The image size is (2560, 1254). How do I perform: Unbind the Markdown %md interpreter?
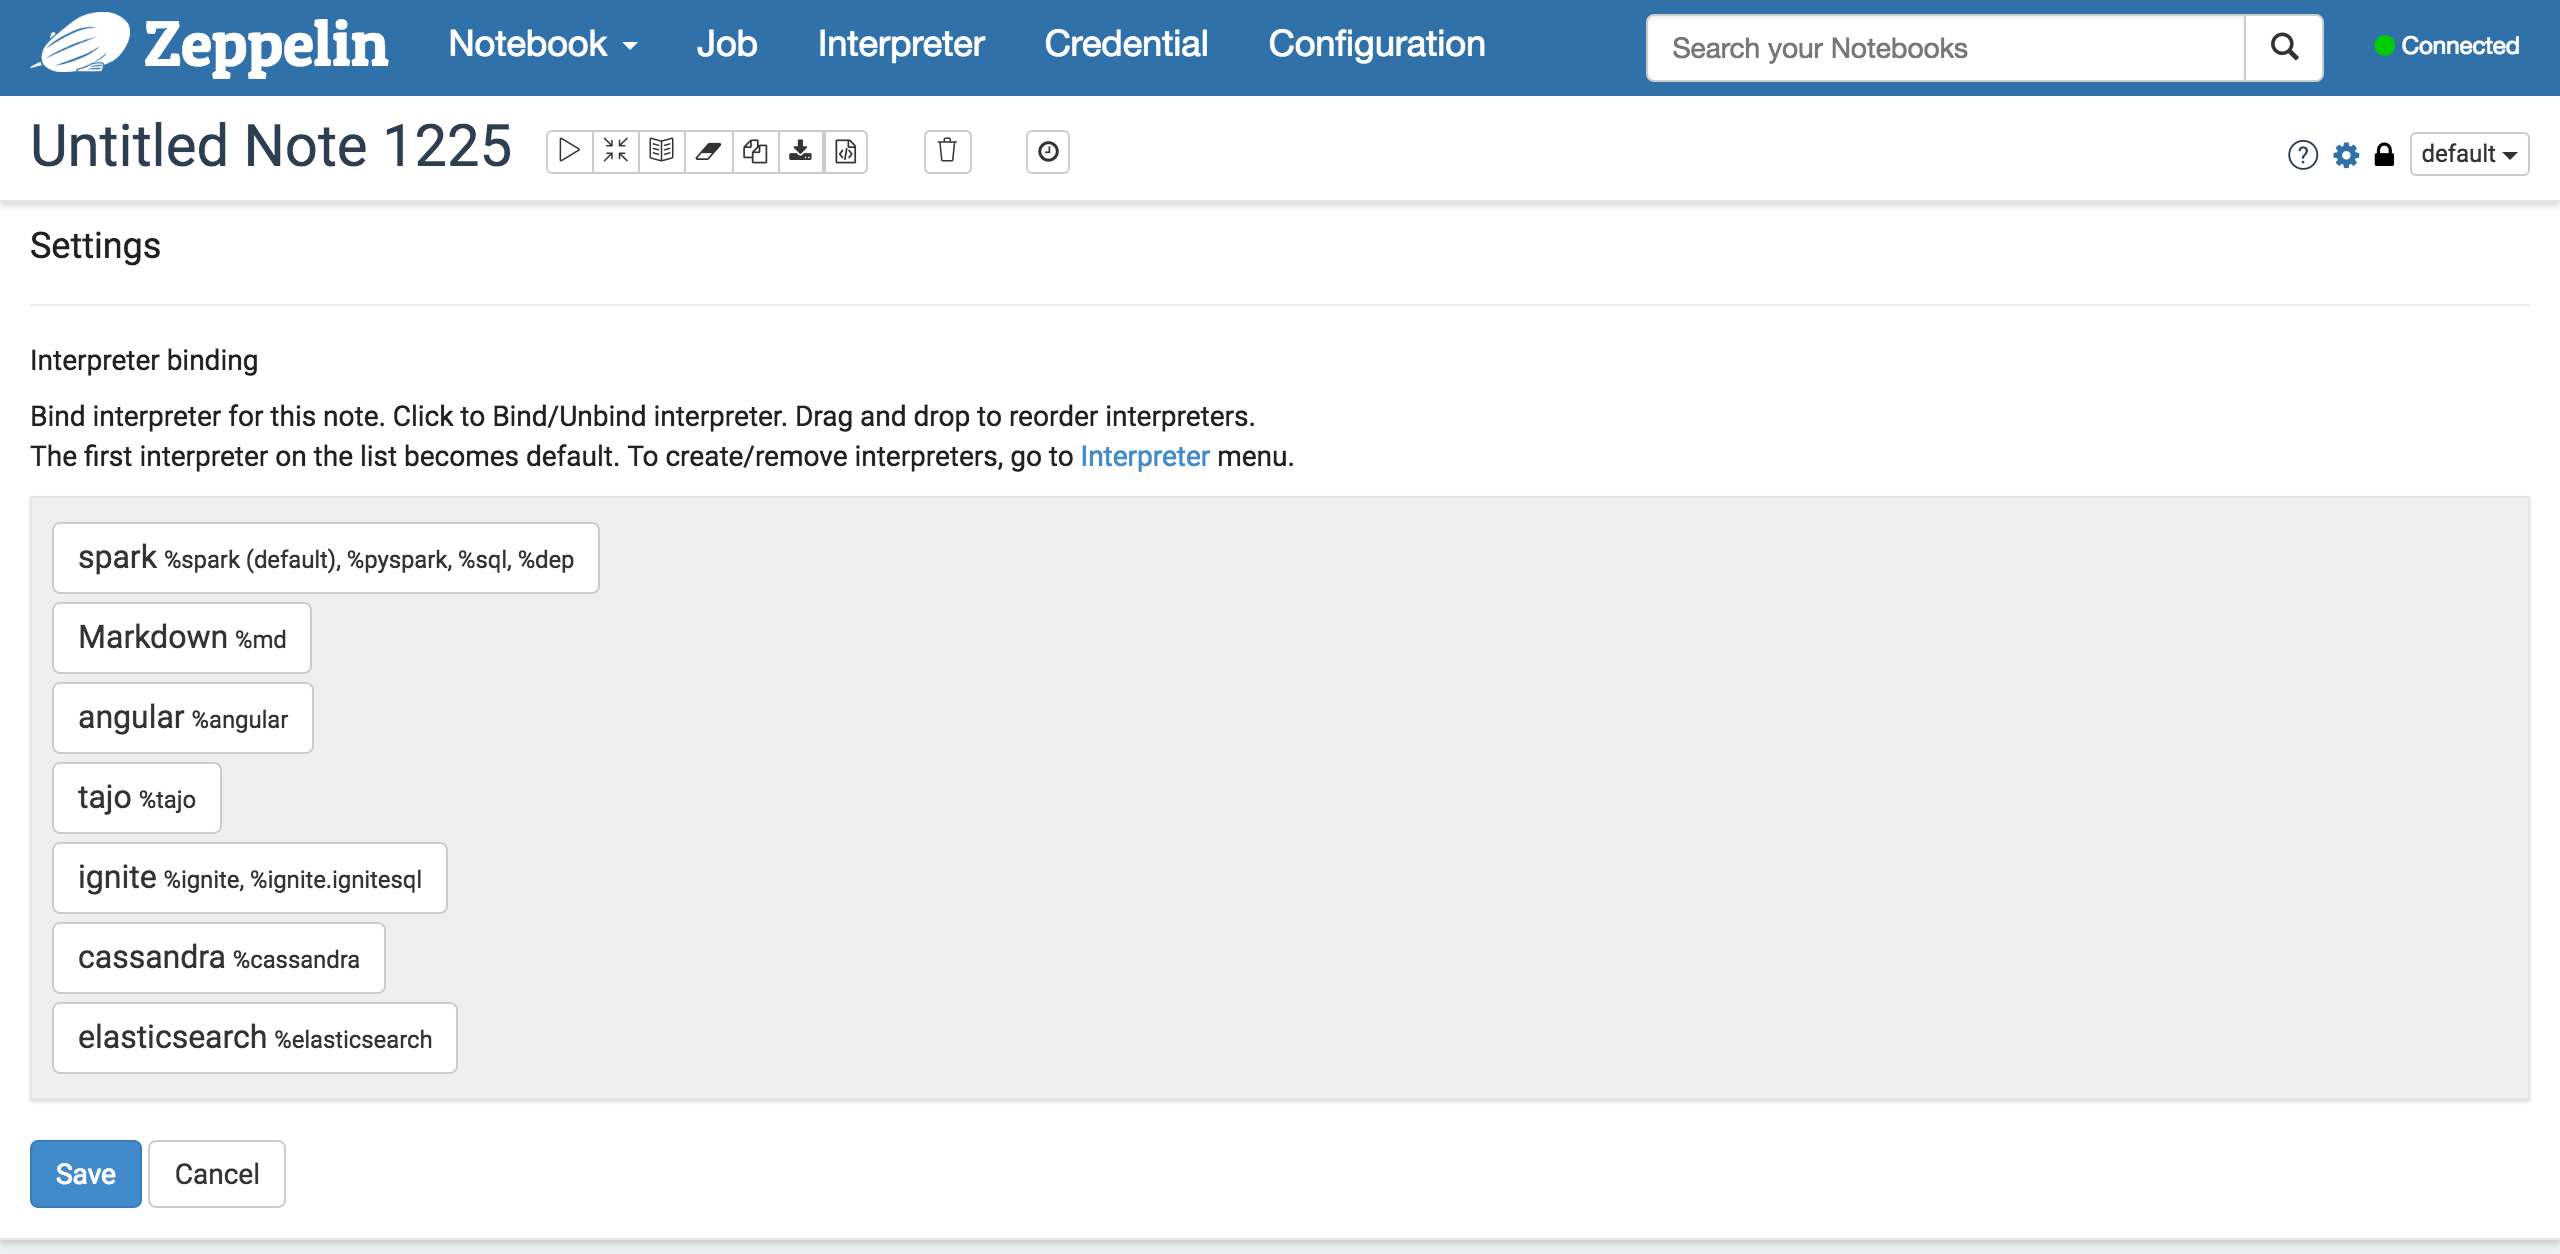(182, 638)
